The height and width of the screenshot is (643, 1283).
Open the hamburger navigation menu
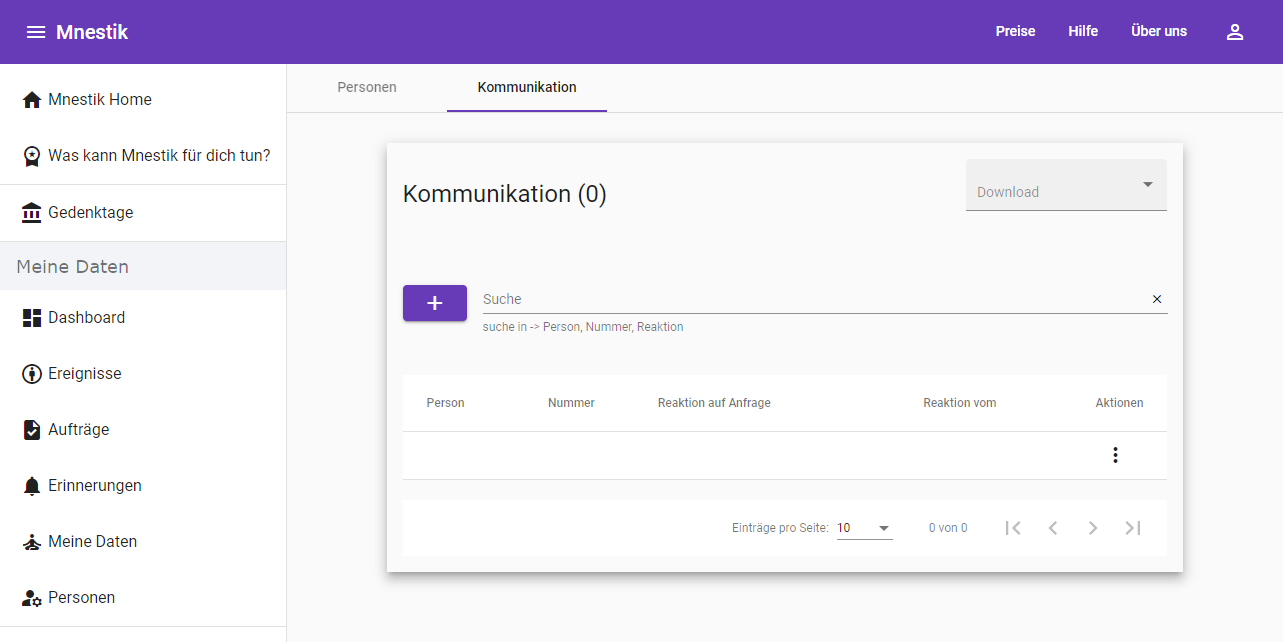[x=36, y=32]
